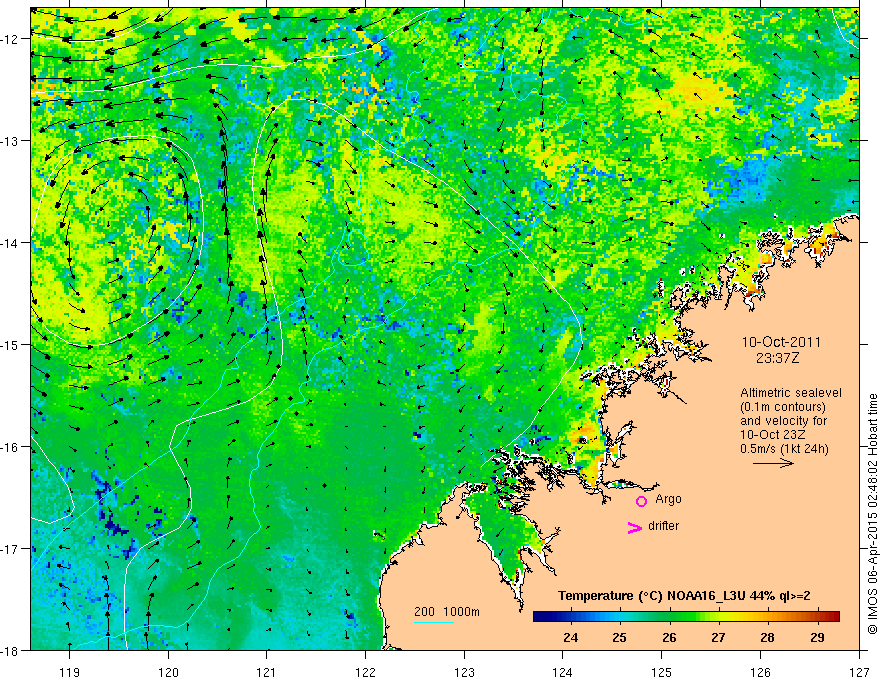Click longitude label 119 on bottom axis
This screenshot has width=880, height=680.
pyautogui.click(x=70, y=672)
